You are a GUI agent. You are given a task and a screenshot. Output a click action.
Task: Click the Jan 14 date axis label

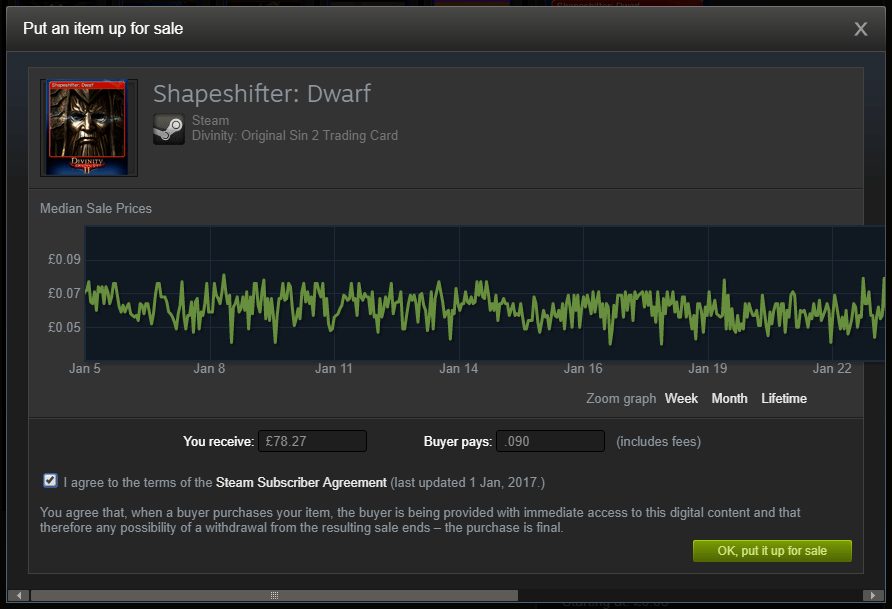[458, 368]
